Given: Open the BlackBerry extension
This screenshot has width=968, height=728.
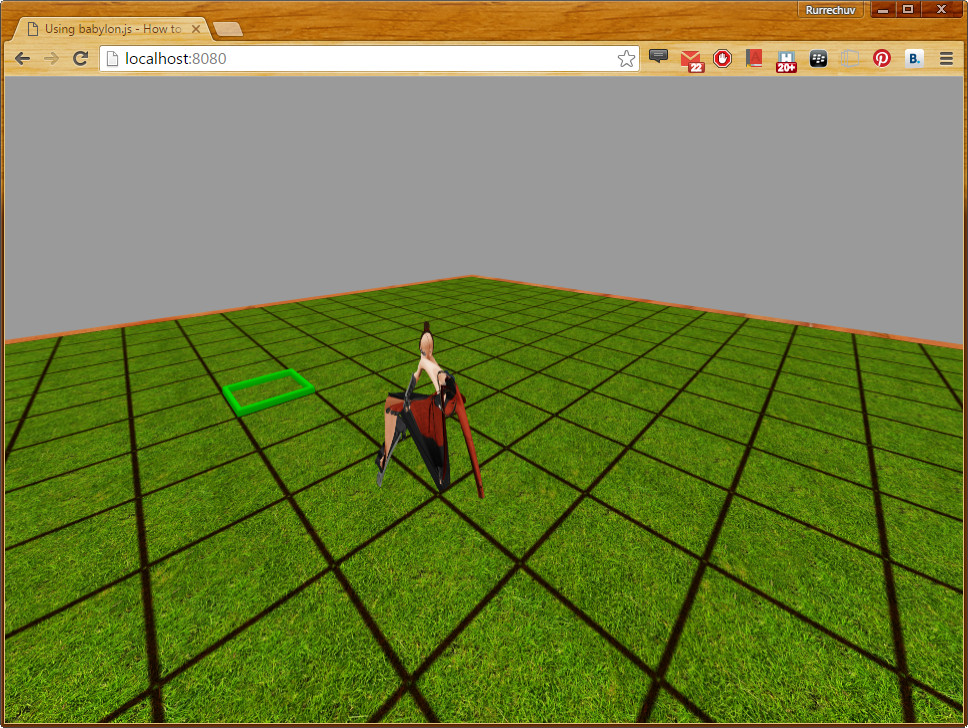Looking at the screenshot, I should (818, 59).
